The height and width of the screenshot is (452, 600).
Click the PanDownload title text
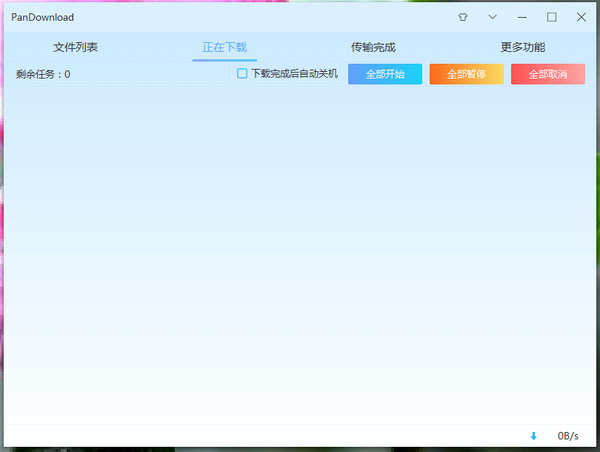[42, 17]
